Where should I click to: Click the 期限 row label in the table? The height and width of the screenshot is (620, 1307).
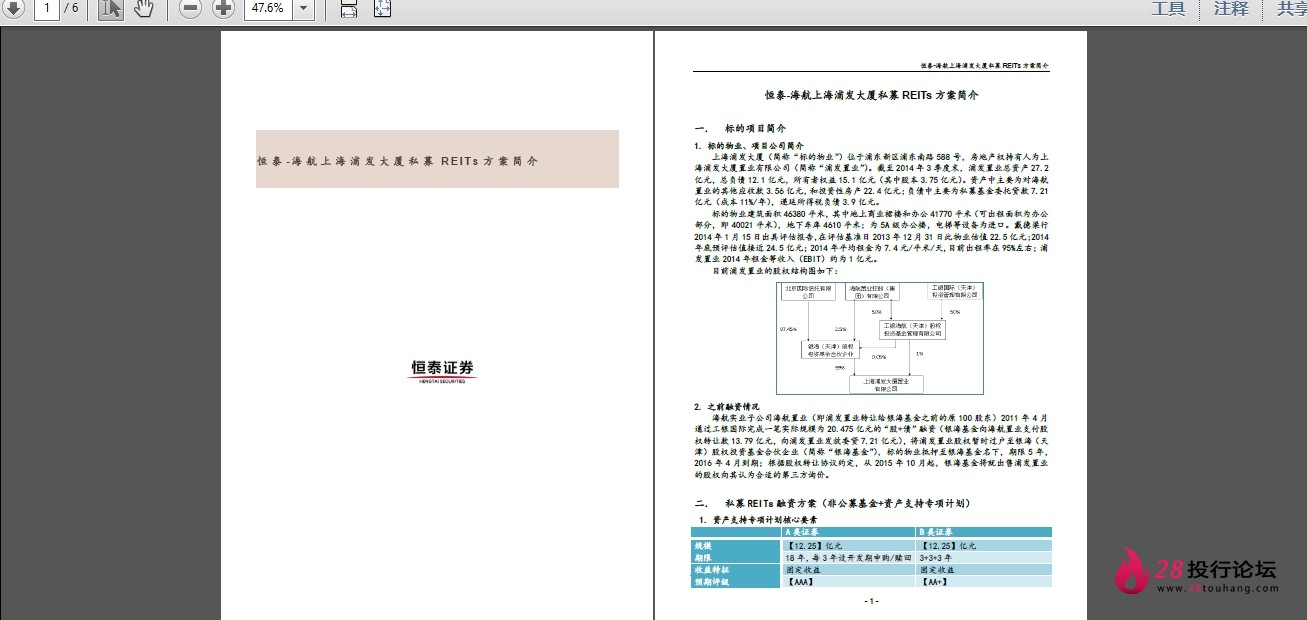click(x=736, y=558)
